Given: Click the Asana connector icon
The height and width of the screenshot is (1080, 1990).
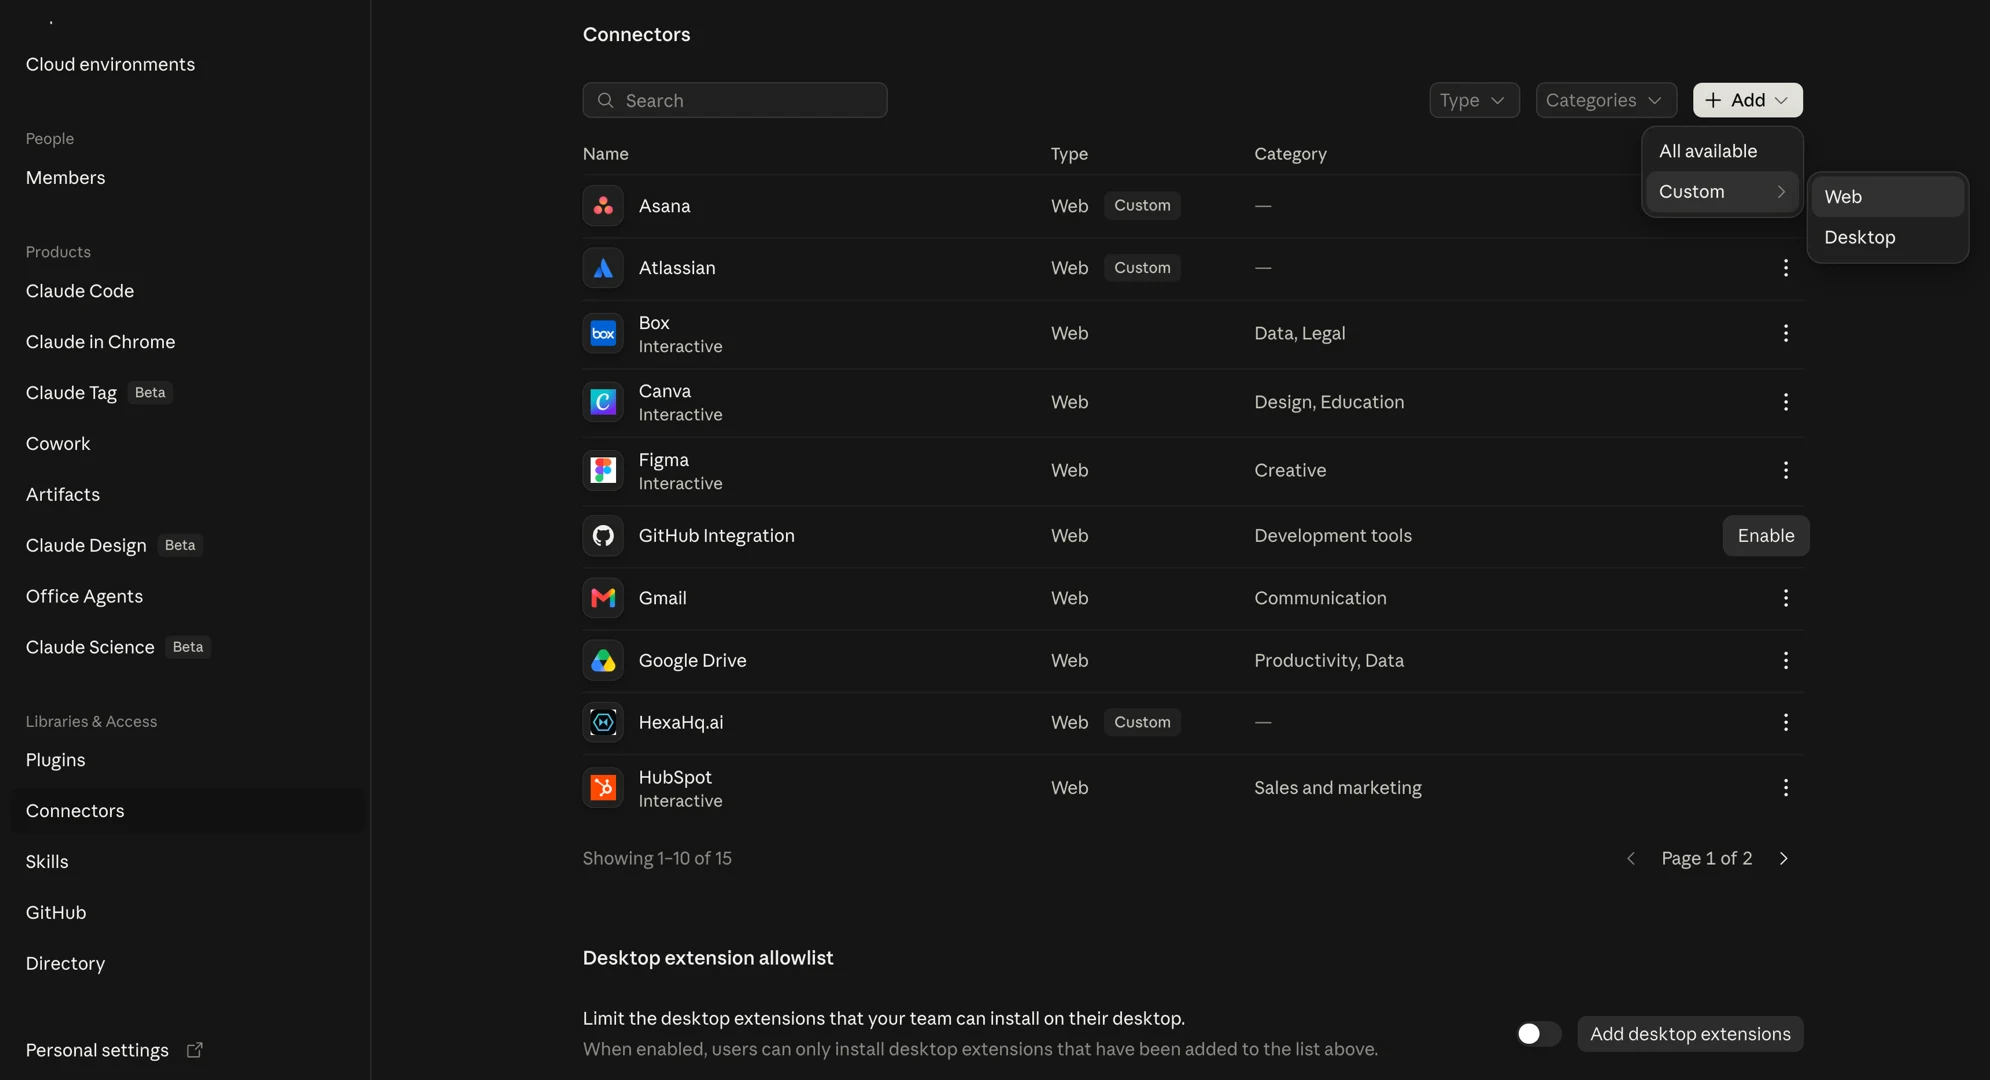Looking at the screenshot, I should coord(603,206).
